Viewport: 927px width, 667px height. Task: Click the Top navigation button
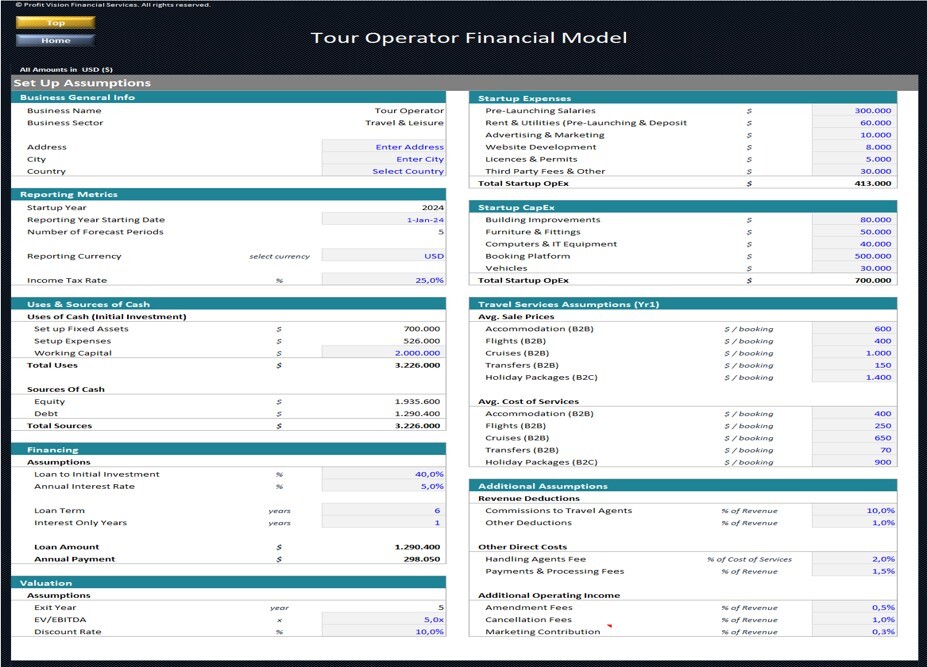(x=55, y=22)
